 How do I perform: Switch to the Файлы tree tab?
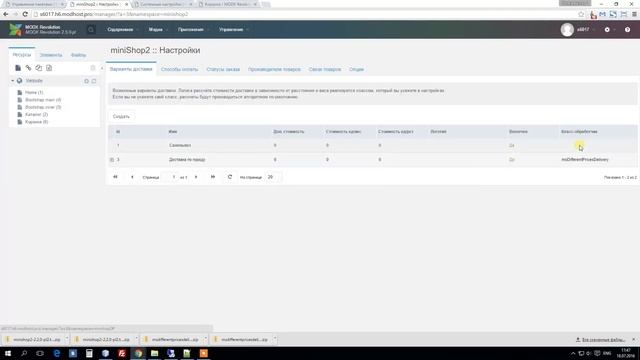tap(78, 55)
